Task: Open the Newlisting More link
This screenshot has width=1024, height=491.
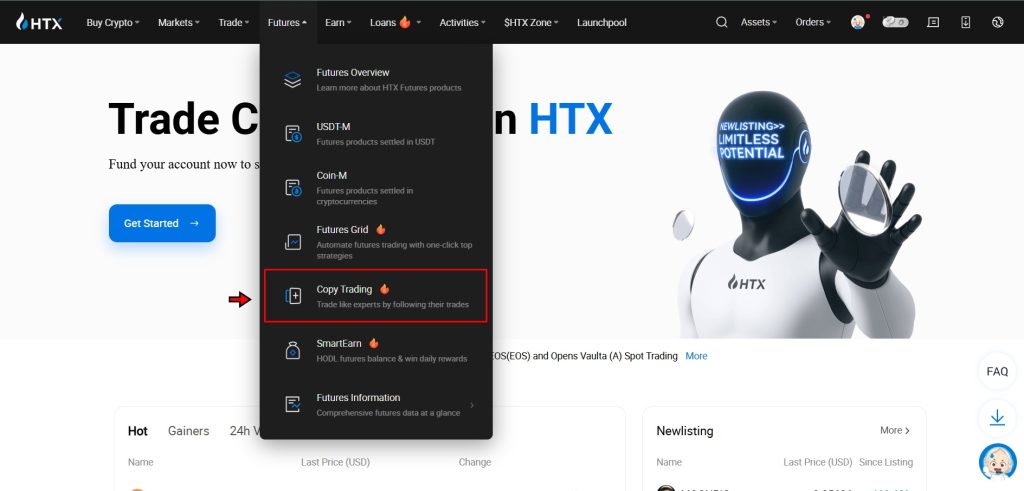Action: coord(895,430)
